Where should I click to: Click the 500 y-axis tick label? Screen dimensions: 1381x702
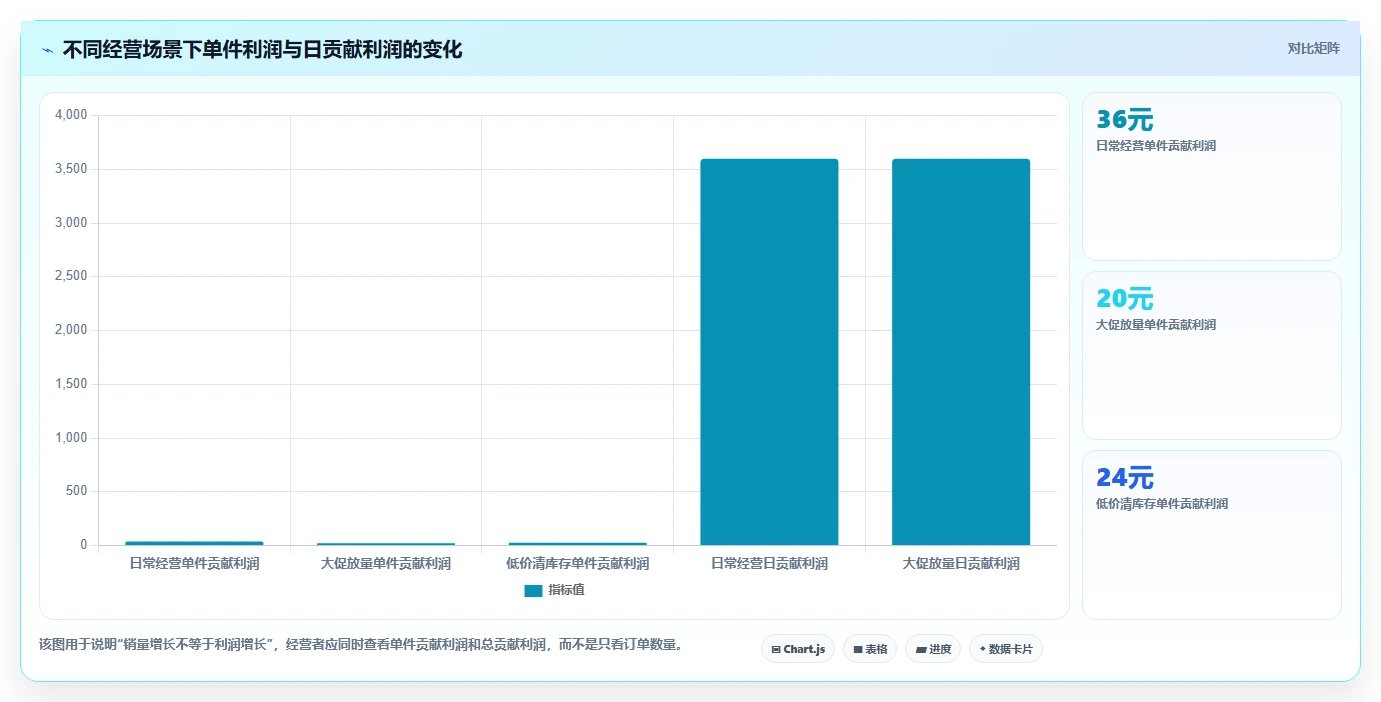point(77,491)
